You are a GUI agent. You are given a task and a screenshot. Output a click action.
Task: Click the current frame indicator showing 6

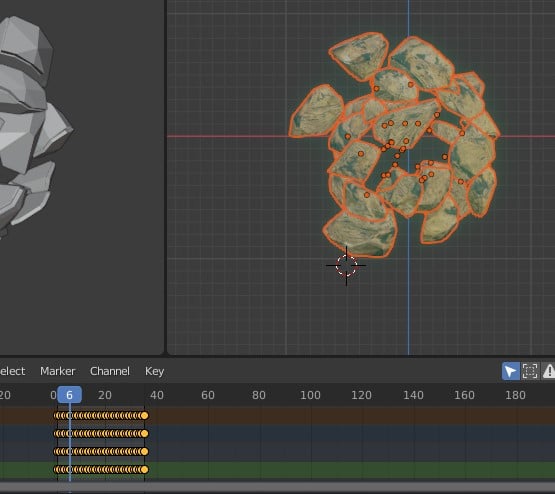pyautogui.click(x=69, y=395)
